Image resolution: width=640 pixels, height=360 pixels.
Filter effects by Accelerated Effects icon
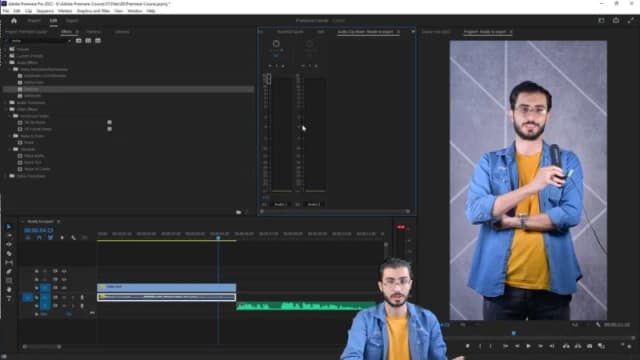[x=78, y=41]
